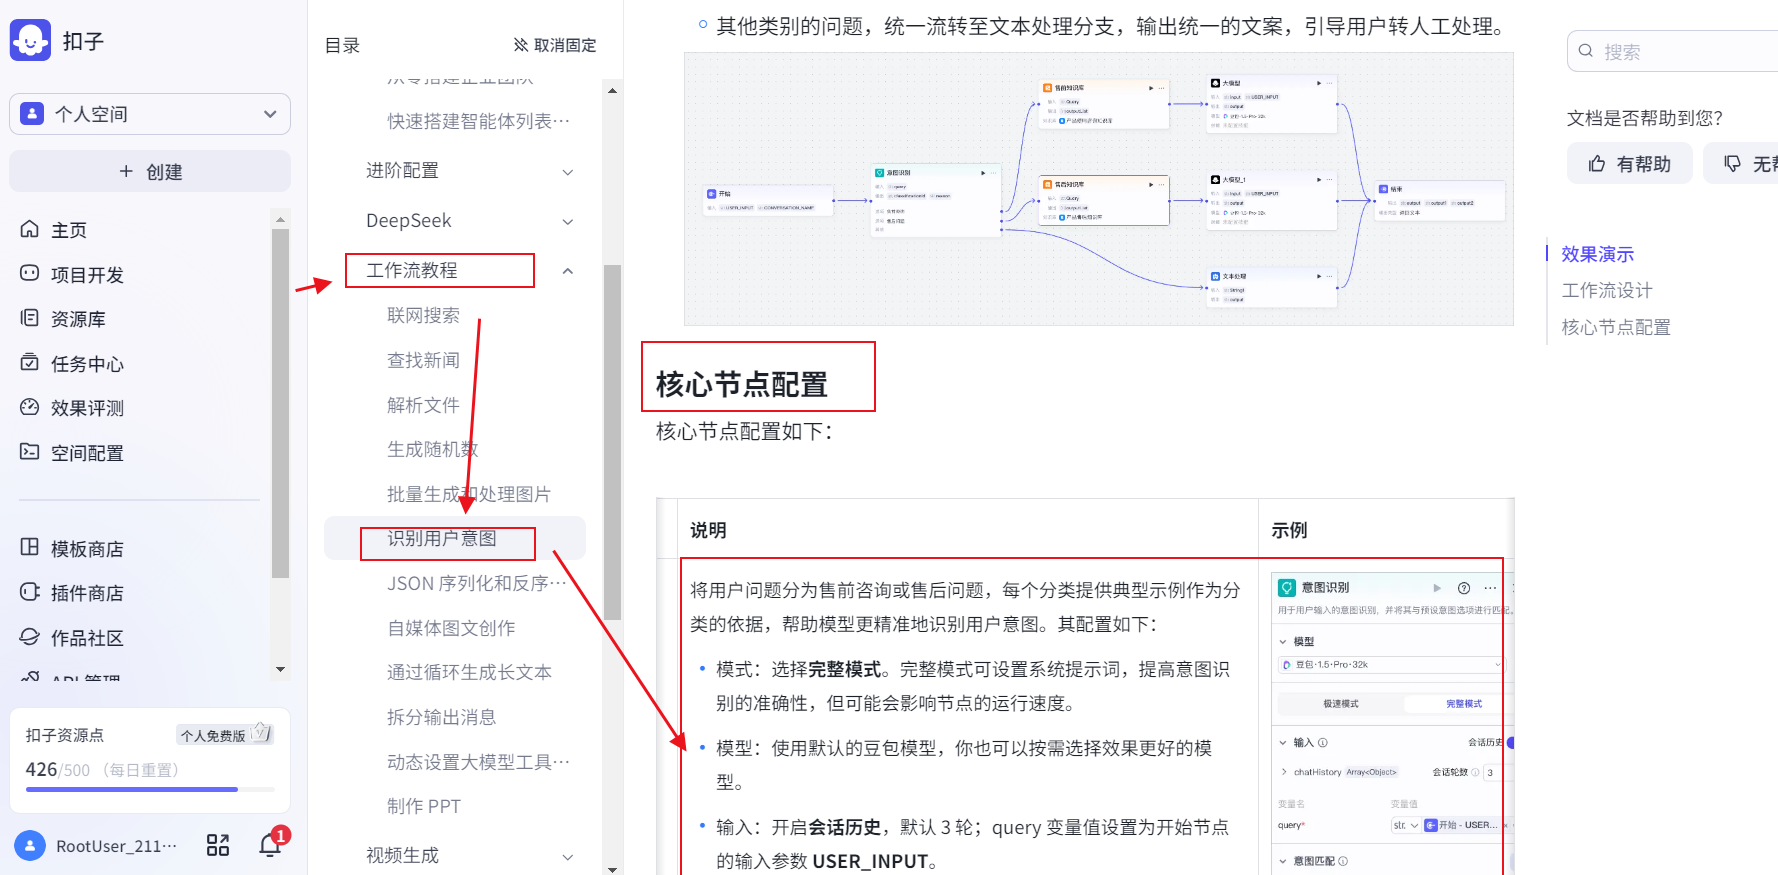Toggle the 会话历史 switch
This screenshot has height=875, width=1778.
click(x=1510, y=743)
